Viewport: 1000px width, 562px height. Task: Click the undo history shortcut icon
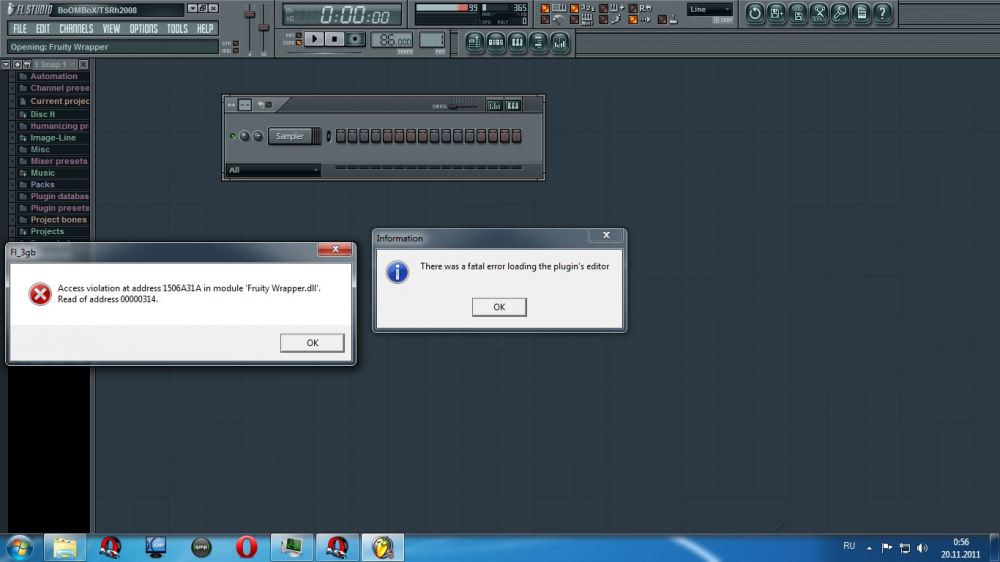click(x=754, y=13)
